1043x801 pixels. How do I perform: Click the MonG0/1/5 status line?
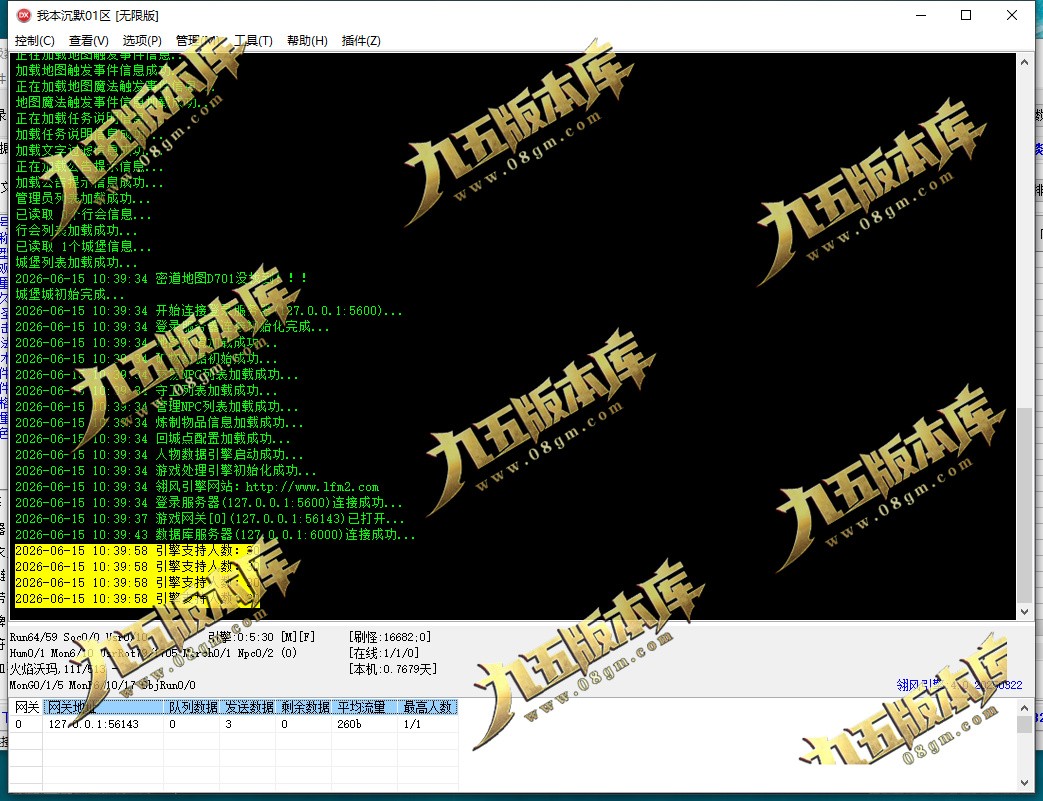coord(102,685)
